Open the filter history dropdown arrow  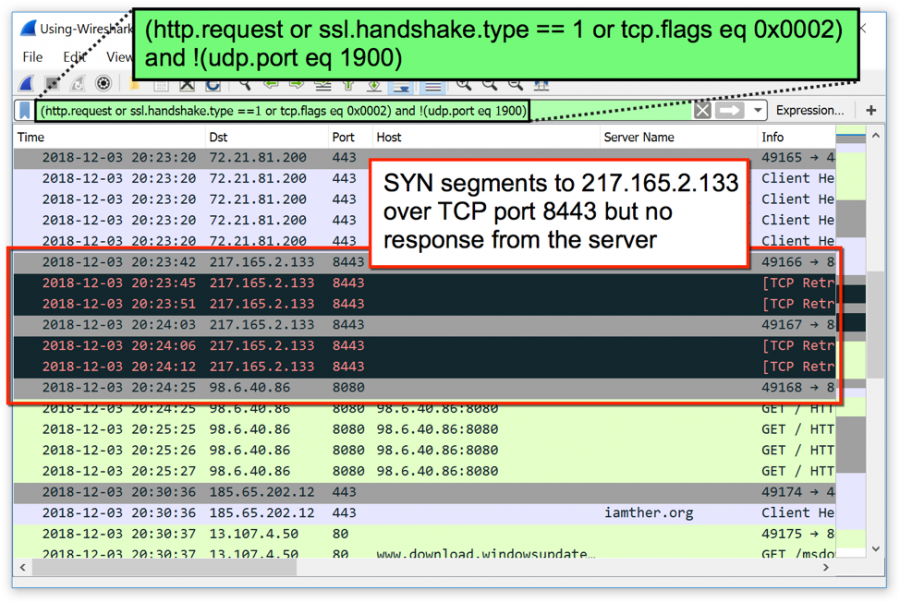click(758, 110)
